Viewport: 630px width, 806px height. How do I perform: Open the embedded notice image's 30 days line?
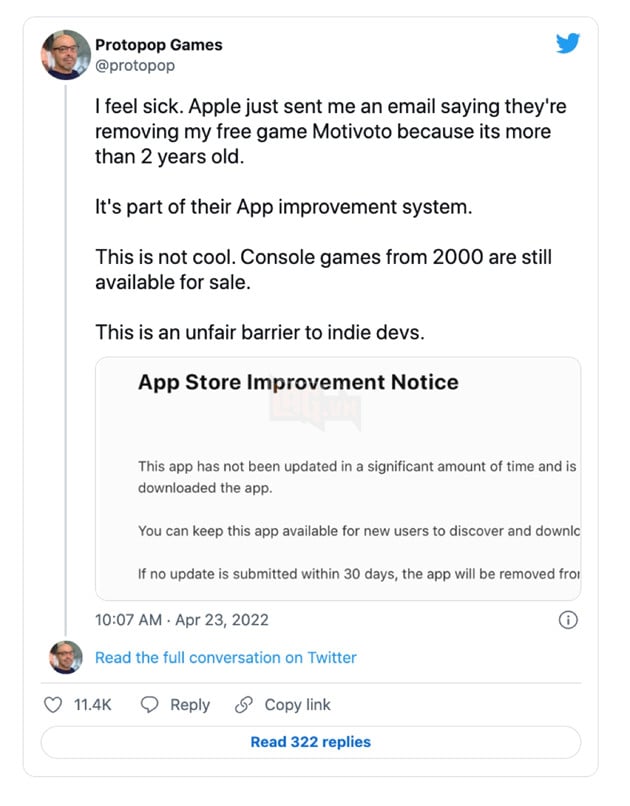[359, 574]
